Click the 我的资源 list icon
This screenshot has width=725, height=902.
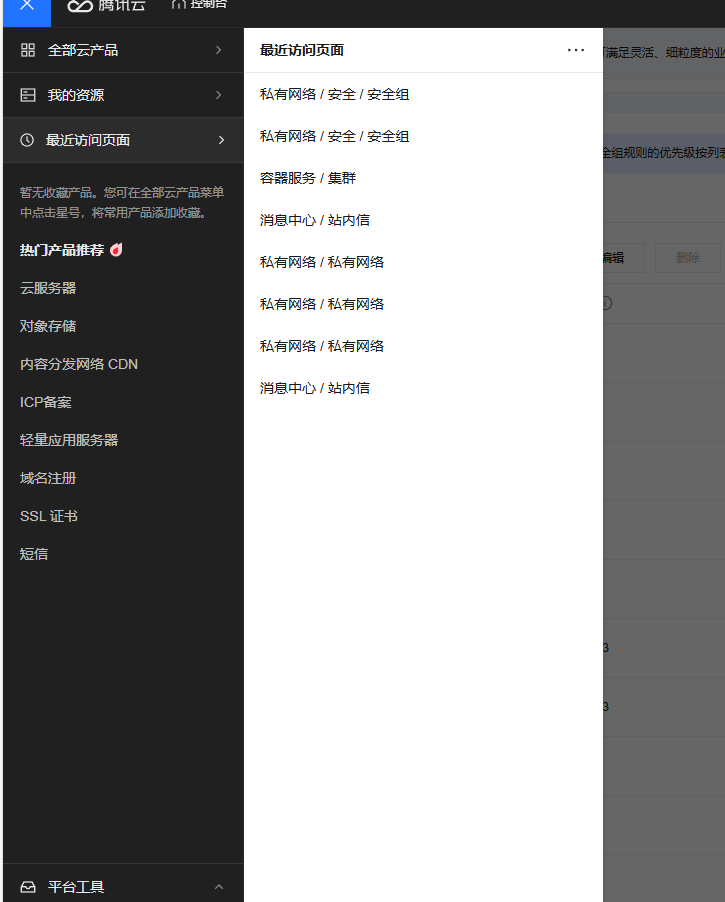pyautogui.click(x=28, y=95)
